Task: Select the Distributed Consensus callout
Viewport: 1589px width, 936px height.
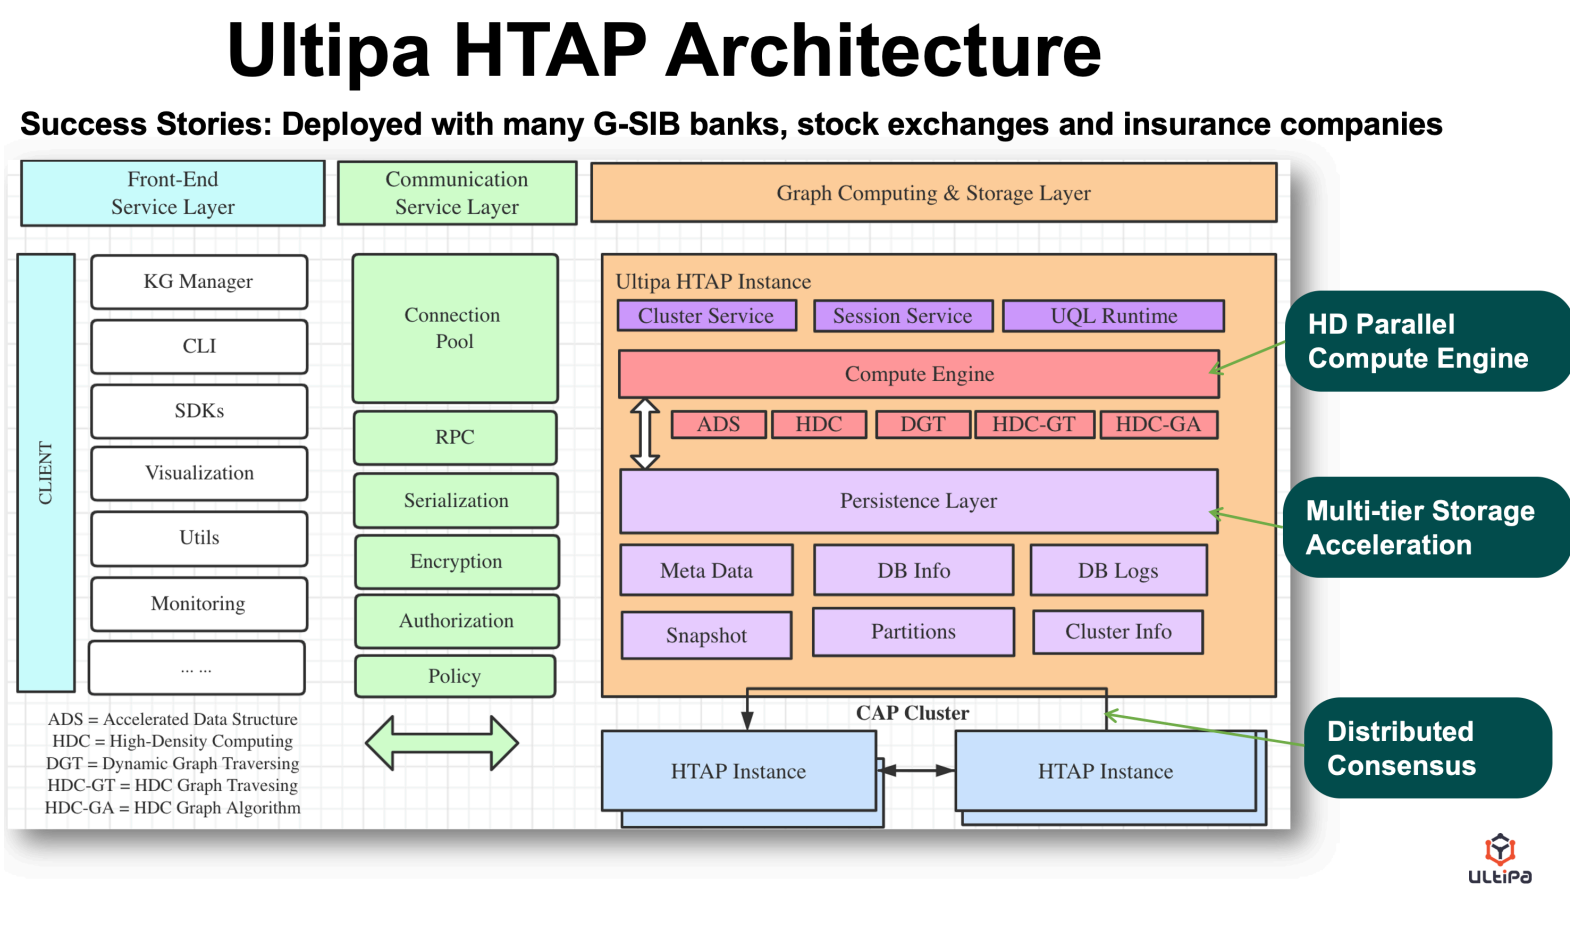Action: point(1428,748)
